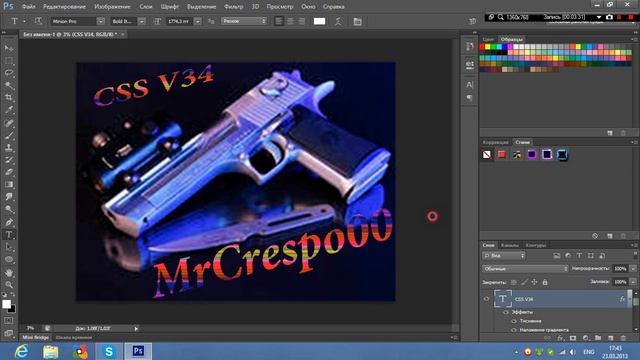Screen dimensions: 640x360
Task: Toggle Quick Mask mode
Action: [9, 321]
